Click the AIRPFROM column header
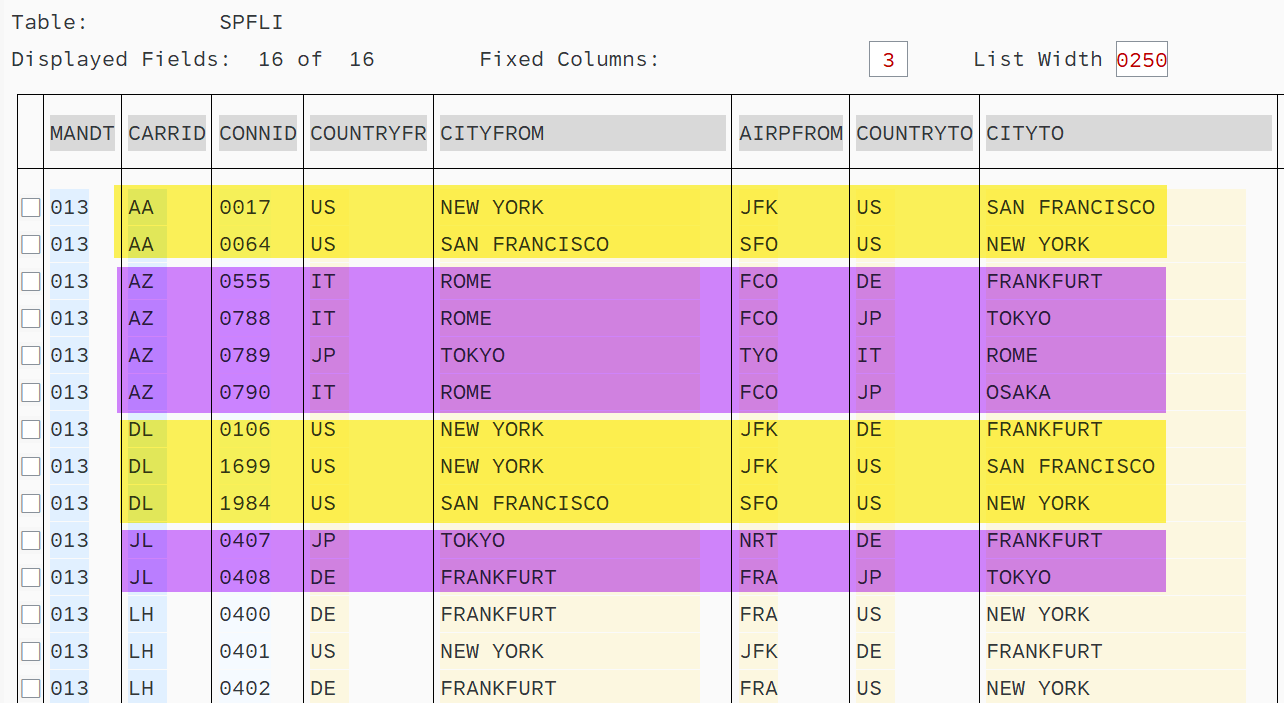This screenshot has height=703, width=1284. coord(790,133)
